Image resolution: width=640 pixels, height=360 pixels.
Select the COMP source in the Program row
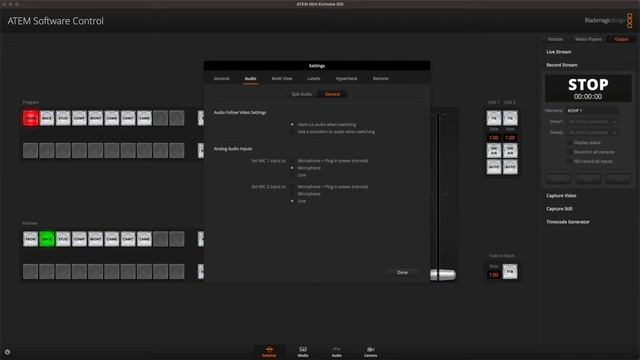[x=79, y=118]
